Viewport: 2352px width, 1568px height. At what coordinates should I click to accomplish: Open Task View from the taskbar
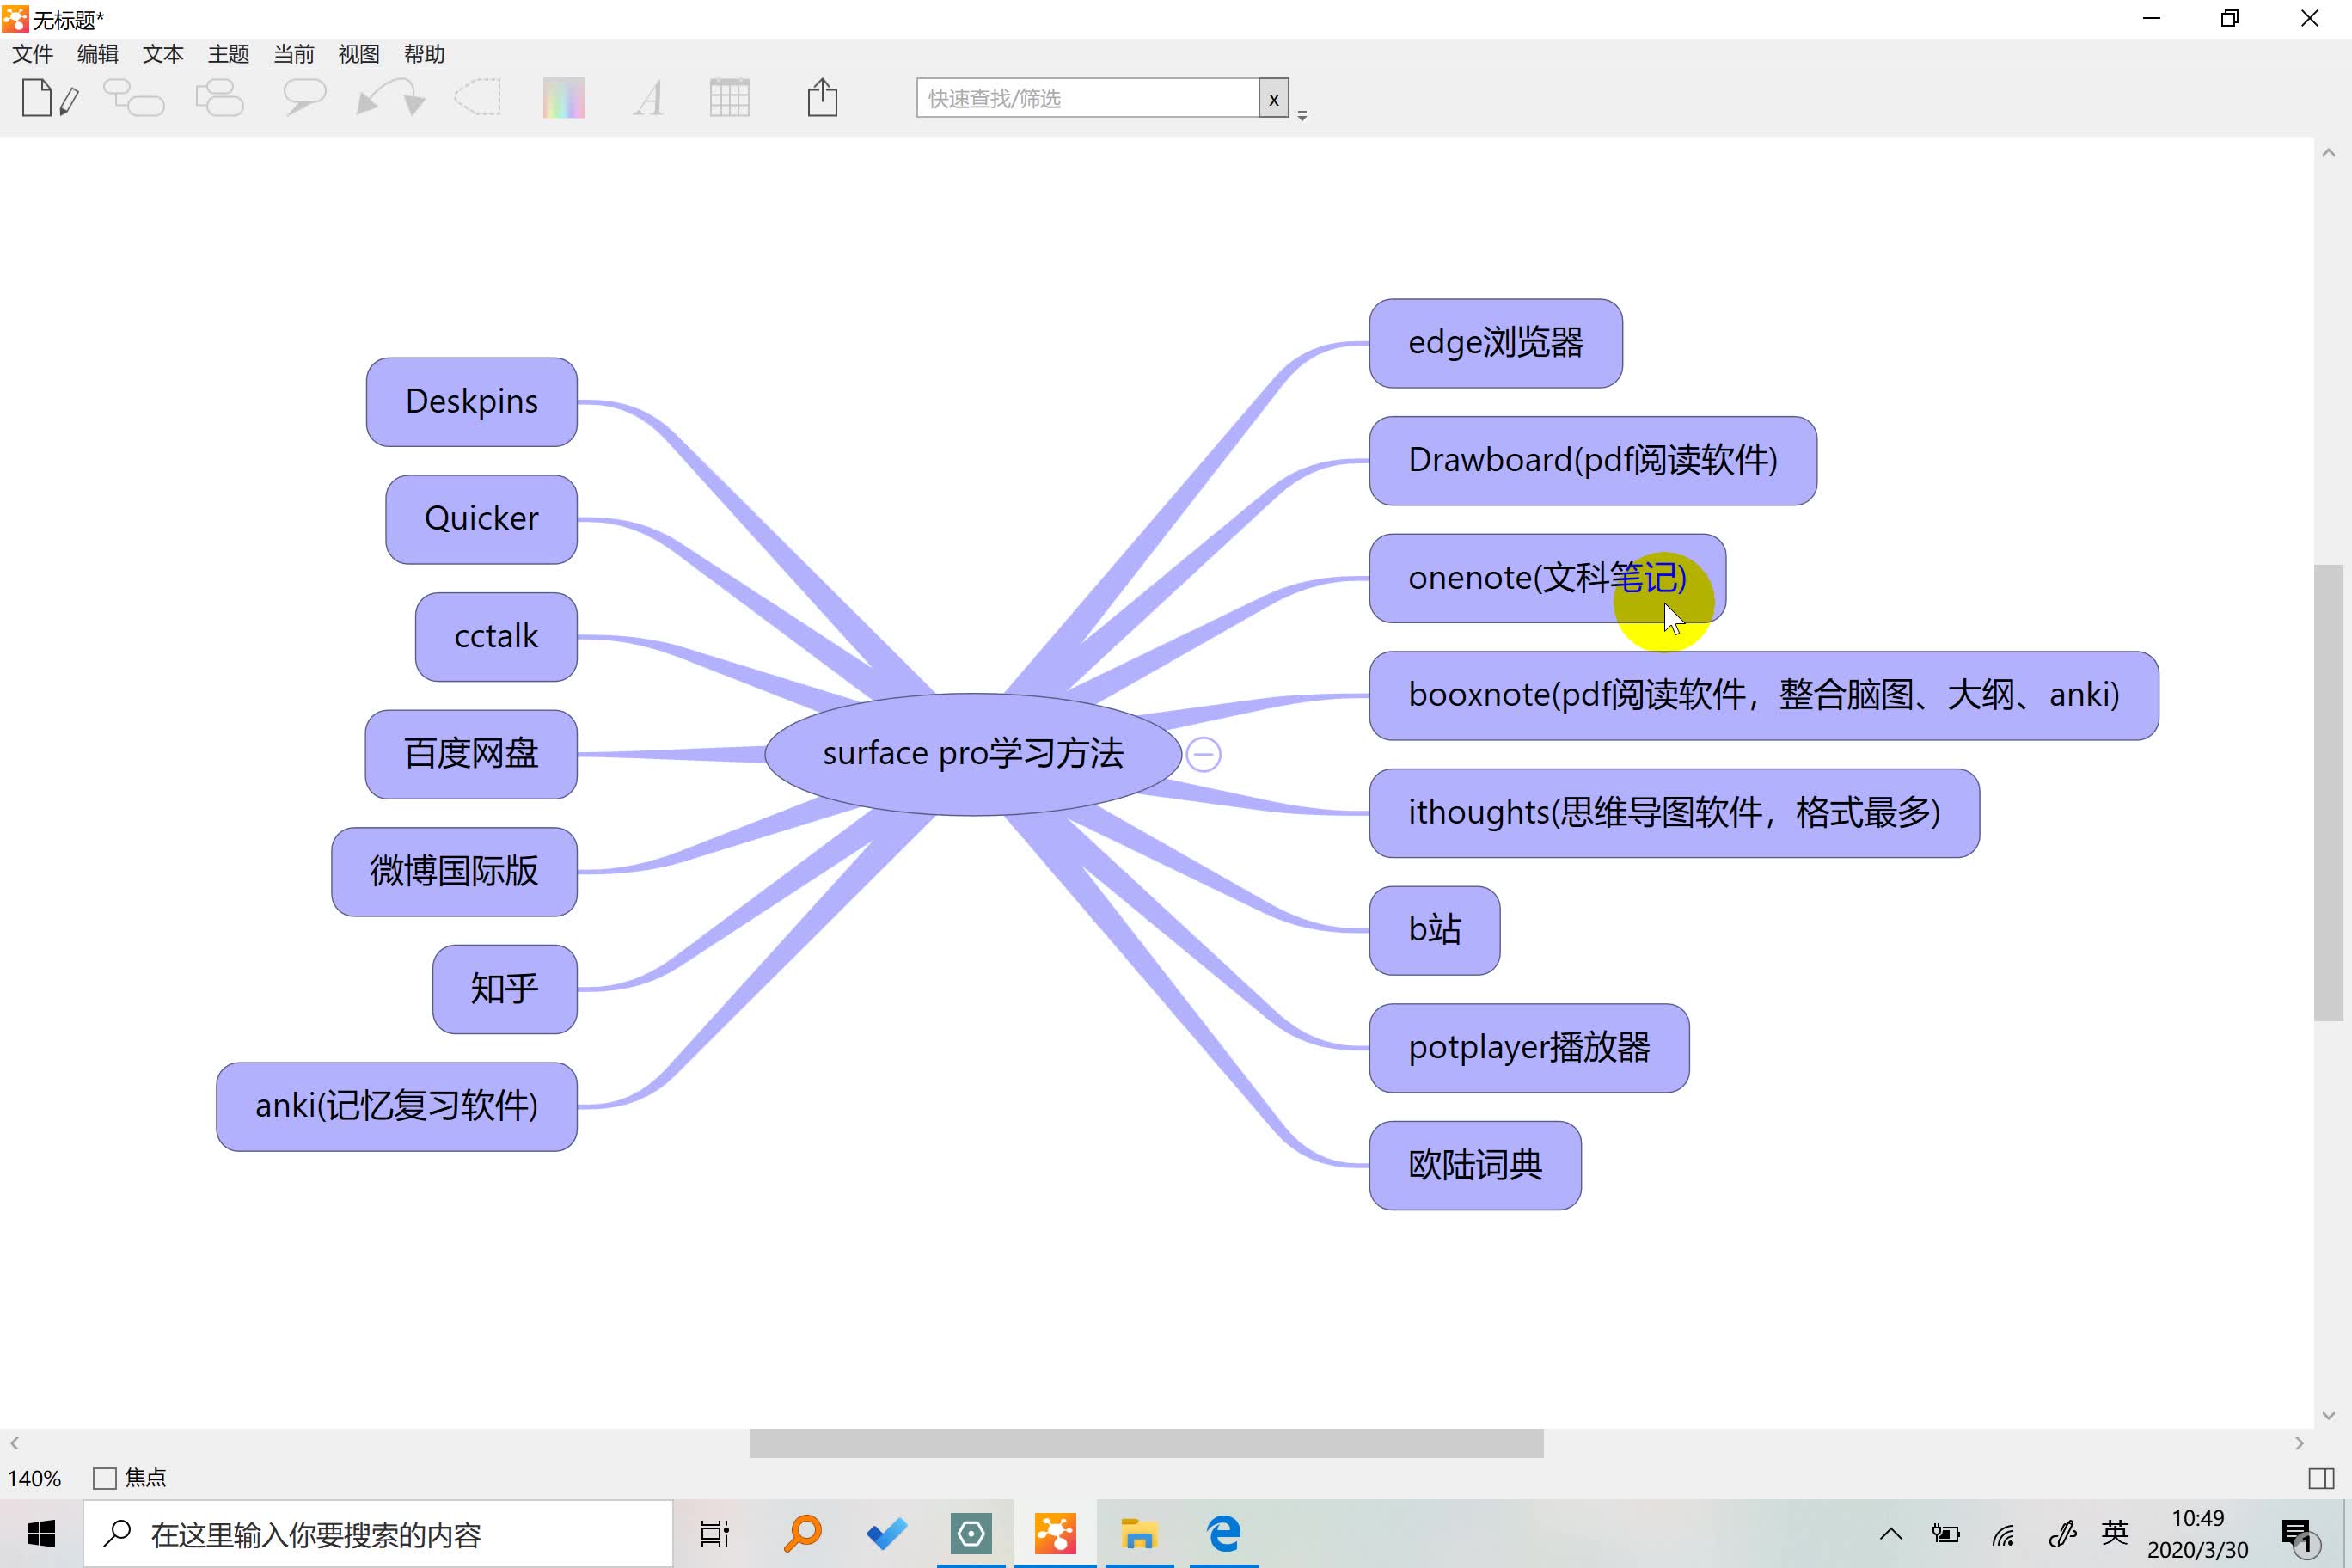714,1534
